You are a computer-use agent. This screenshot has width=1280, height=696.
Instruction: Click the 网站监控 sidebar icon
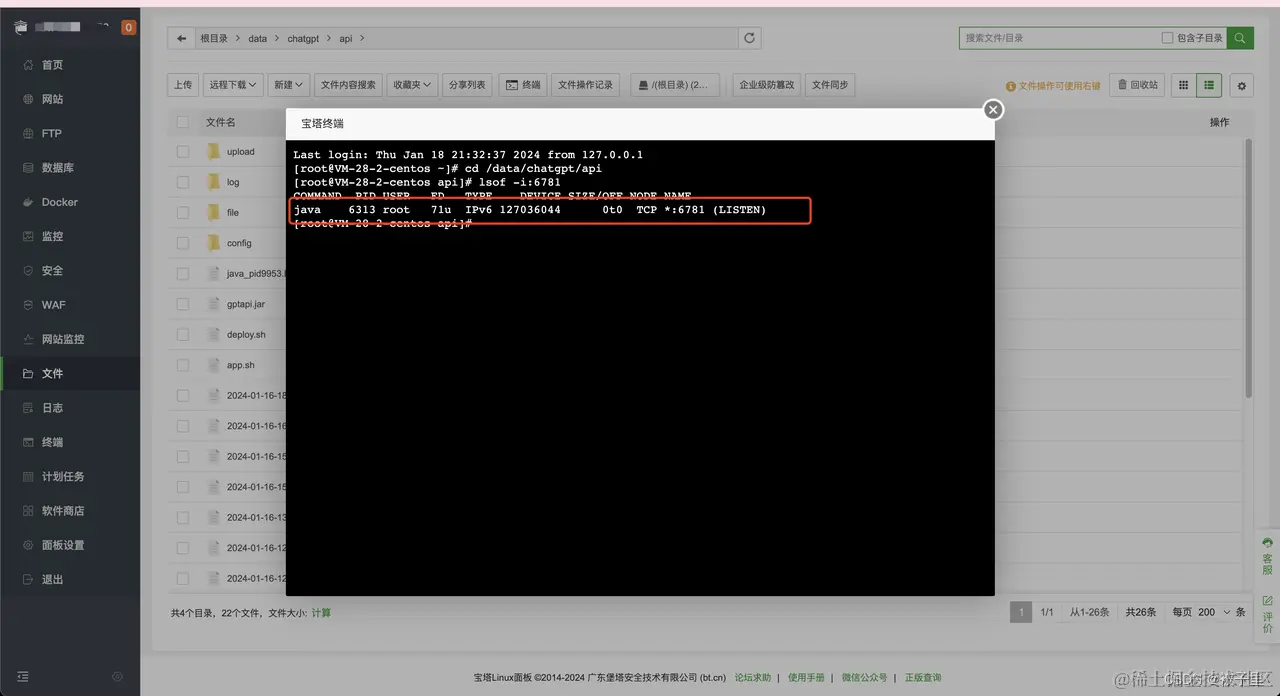(x=29, y=339)
